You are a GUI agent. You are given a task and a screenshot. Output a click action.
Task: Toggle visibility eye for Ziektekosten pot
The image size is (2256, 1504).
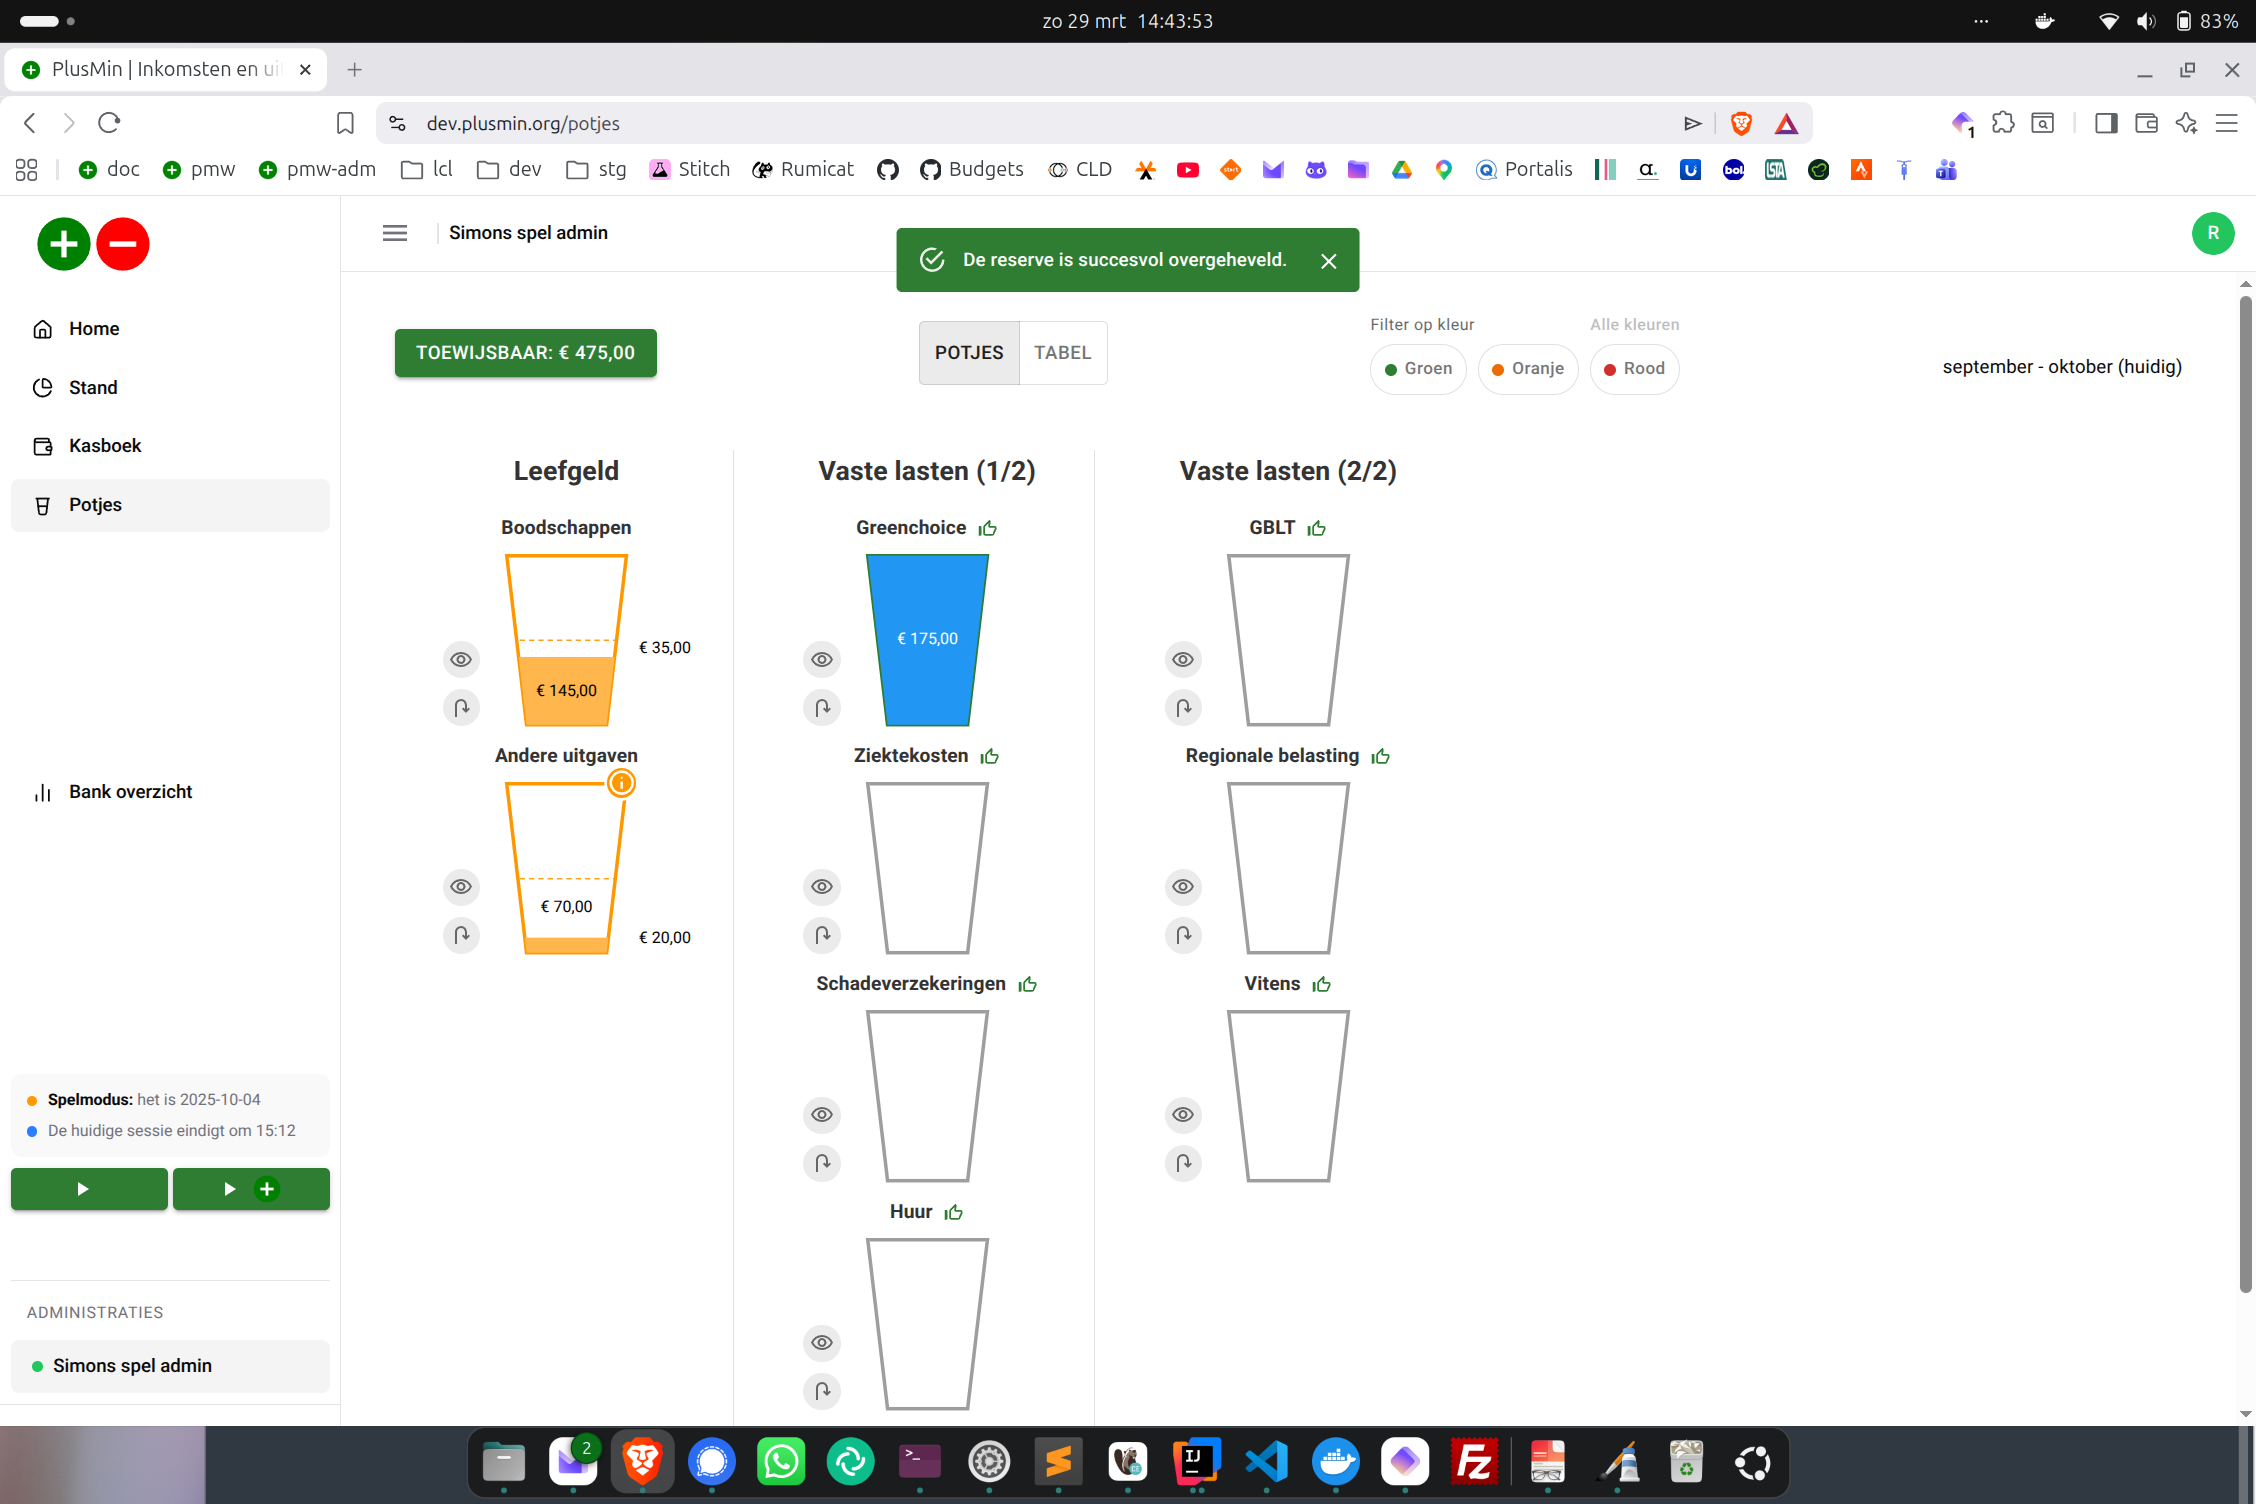(x=822, y=887)
